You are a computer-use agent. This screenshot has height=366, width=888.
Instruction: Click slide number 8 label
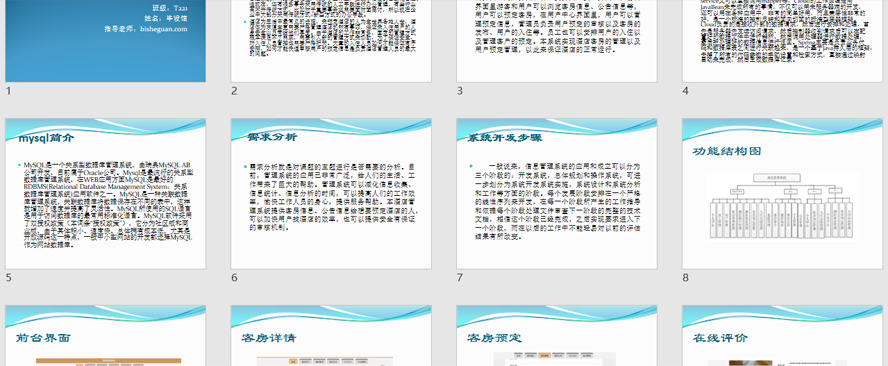686,278
